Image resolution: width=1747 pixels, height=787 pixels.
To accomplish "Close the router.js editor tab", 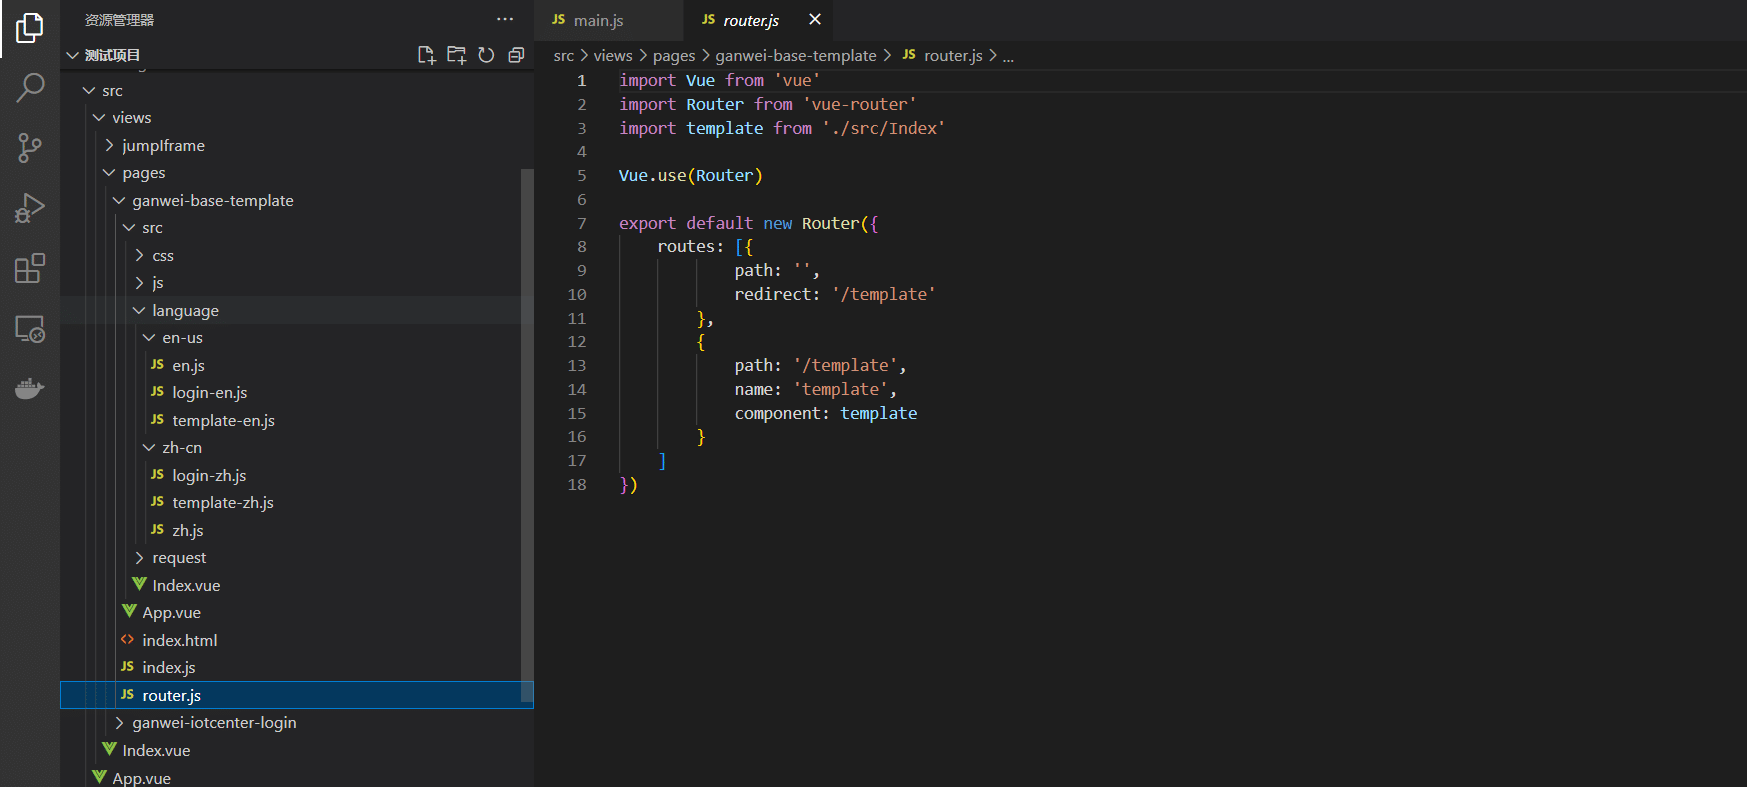I will [x=815, y=19].
